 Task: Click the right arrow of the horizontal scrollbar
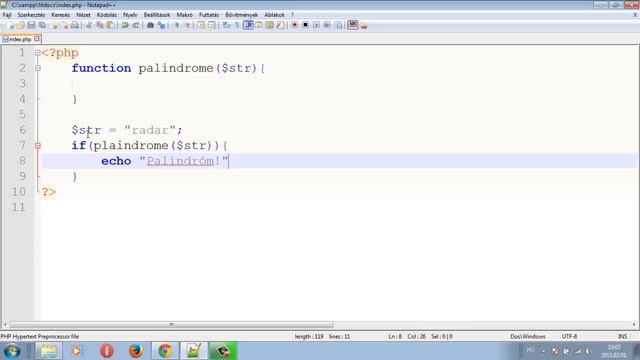pyautogui.click(x=634, y=324)
